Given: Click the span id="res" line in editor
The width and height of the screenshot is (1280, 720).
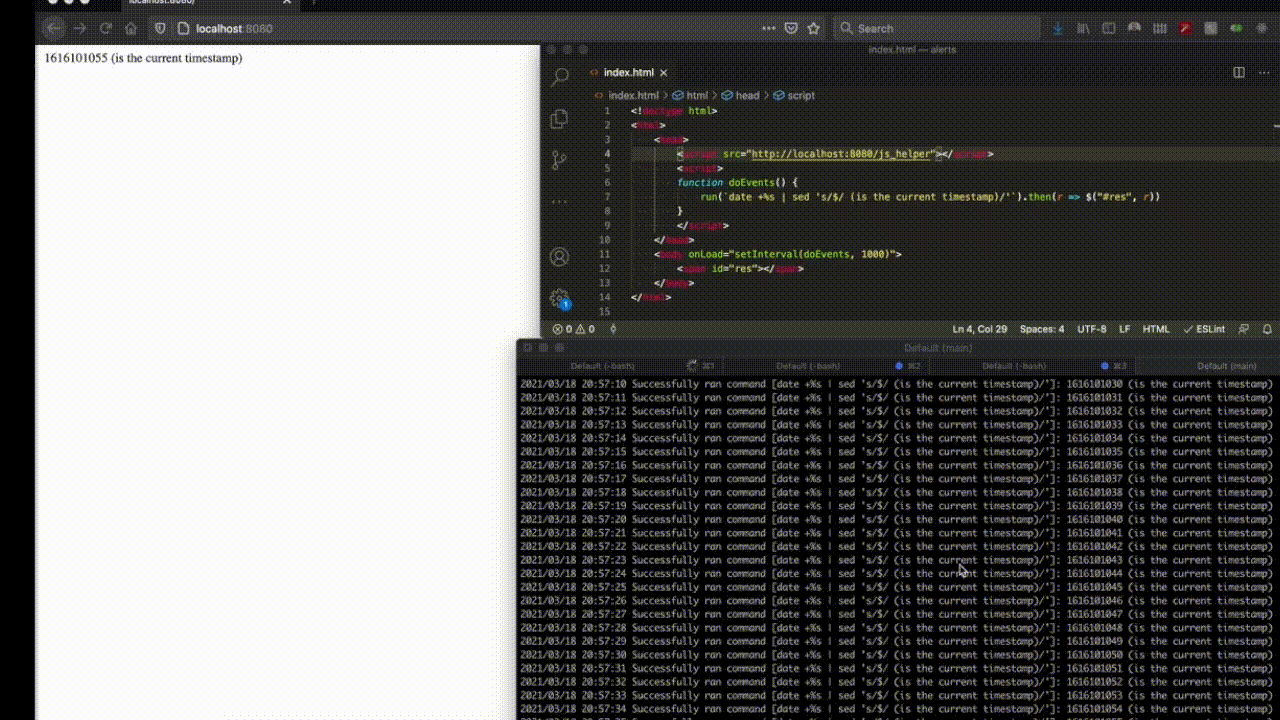Looking at the screenshot, I should coord(740,268).
